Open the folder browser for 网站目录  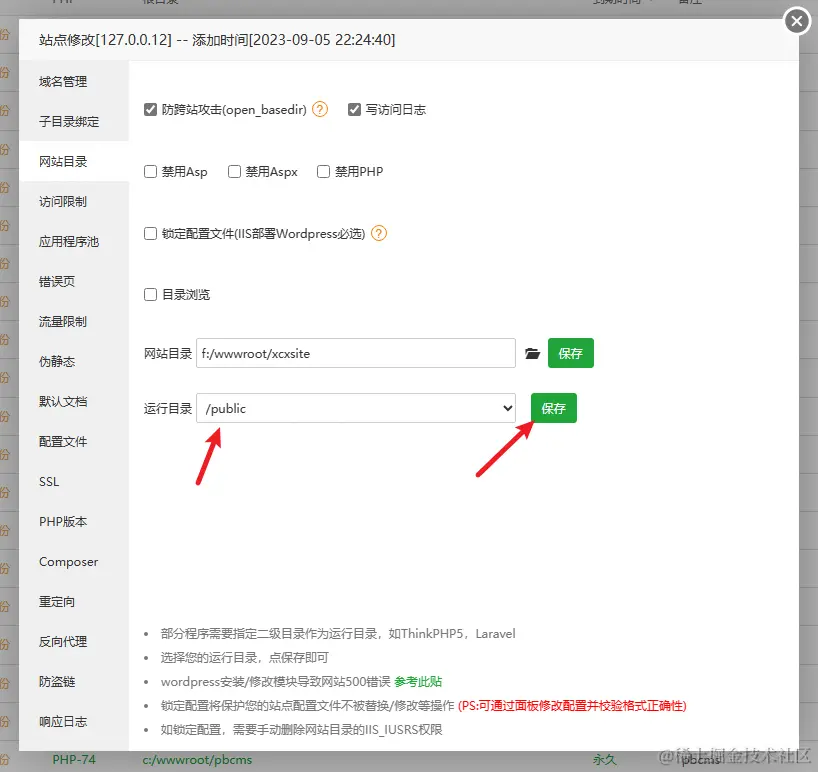pyautogui.click(x=532, y=352)
